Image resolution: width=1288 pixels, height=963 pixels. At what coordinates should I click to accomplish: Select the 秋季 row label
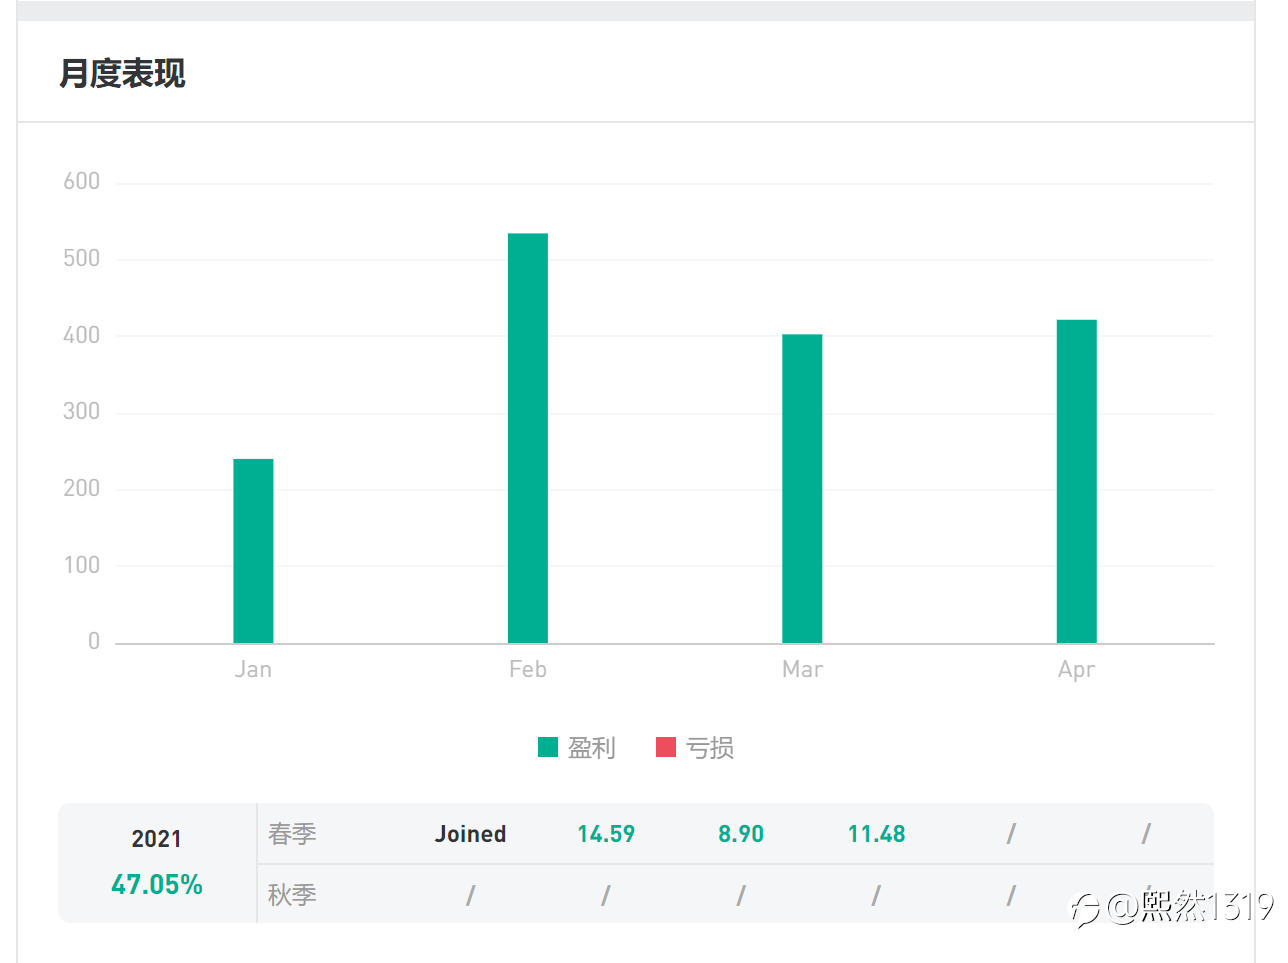292,894
